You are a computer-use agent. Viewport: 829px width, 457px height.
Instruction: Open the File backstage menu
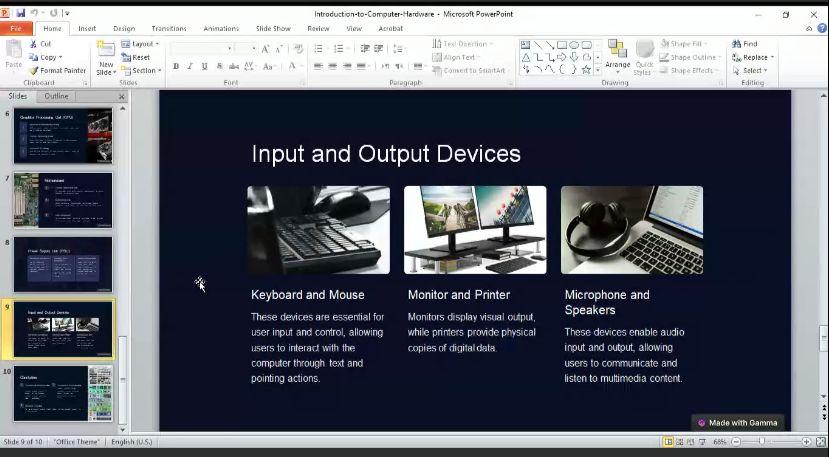click(x=16, y=28)
